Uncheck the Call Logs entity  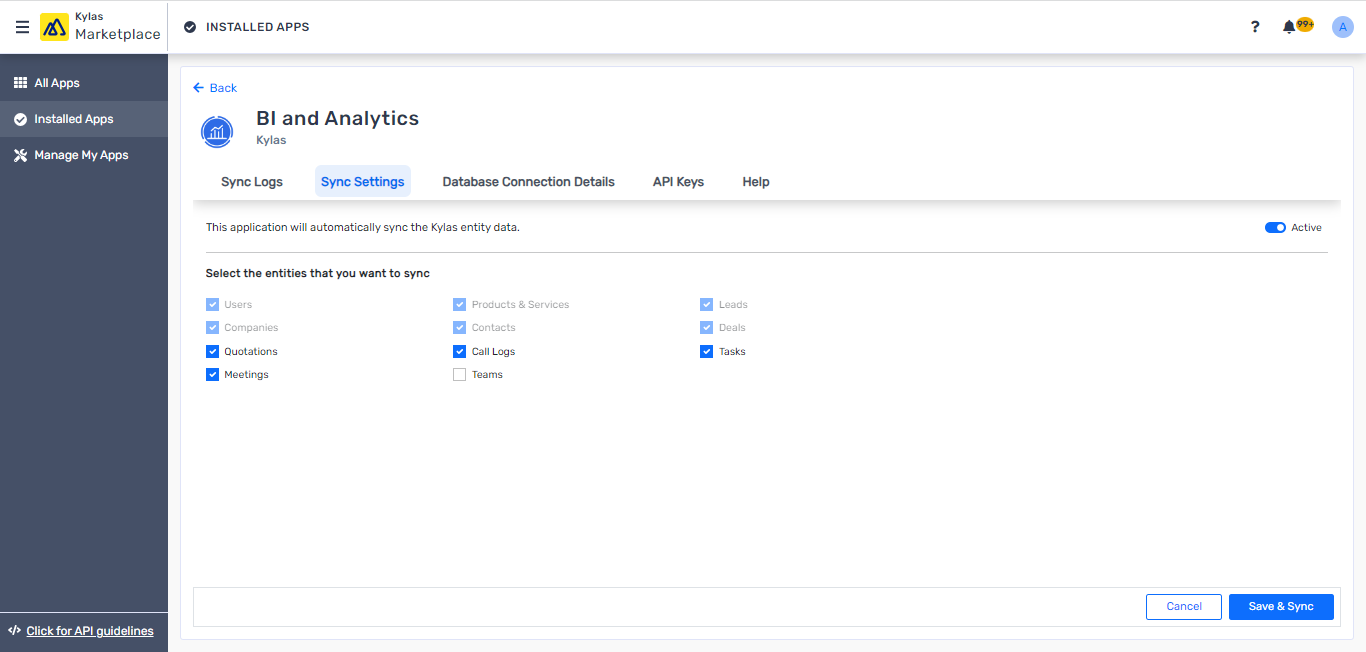[459, 351]
